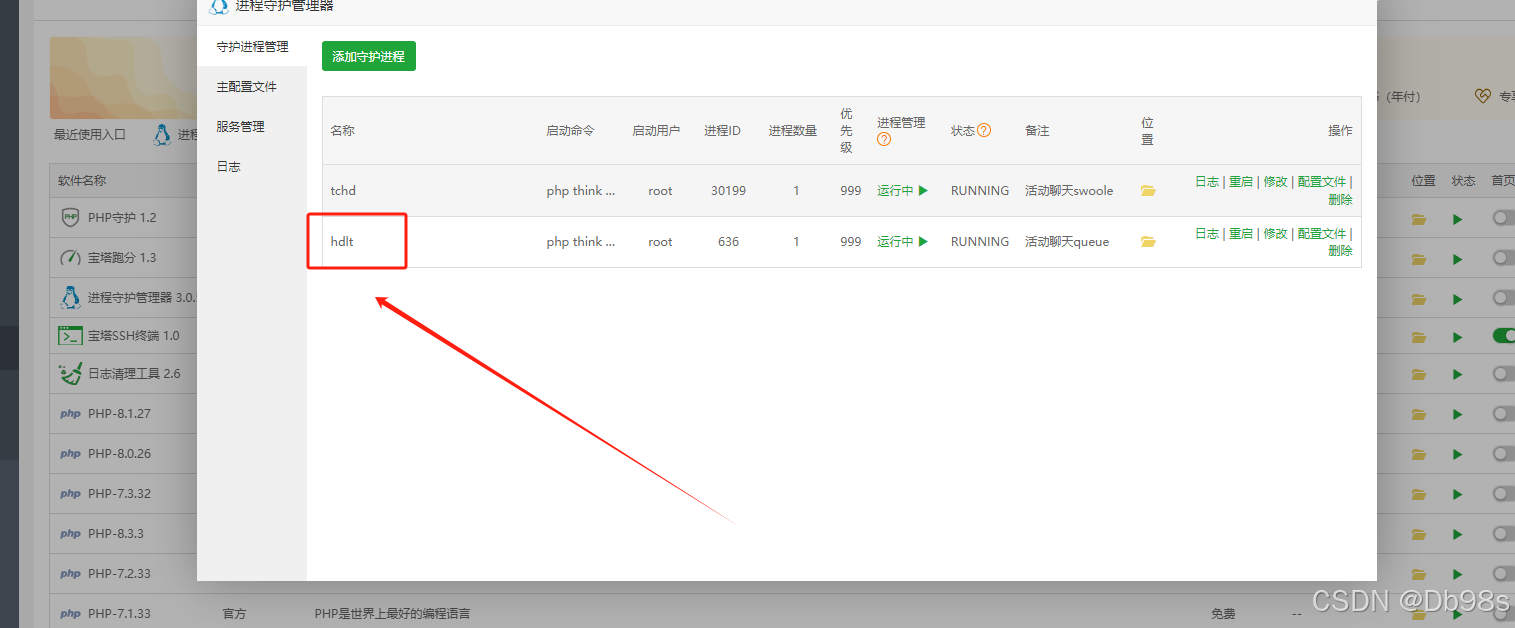
Task: Click 修改 link for tchd process
Action: click(x=1275, y=182)
